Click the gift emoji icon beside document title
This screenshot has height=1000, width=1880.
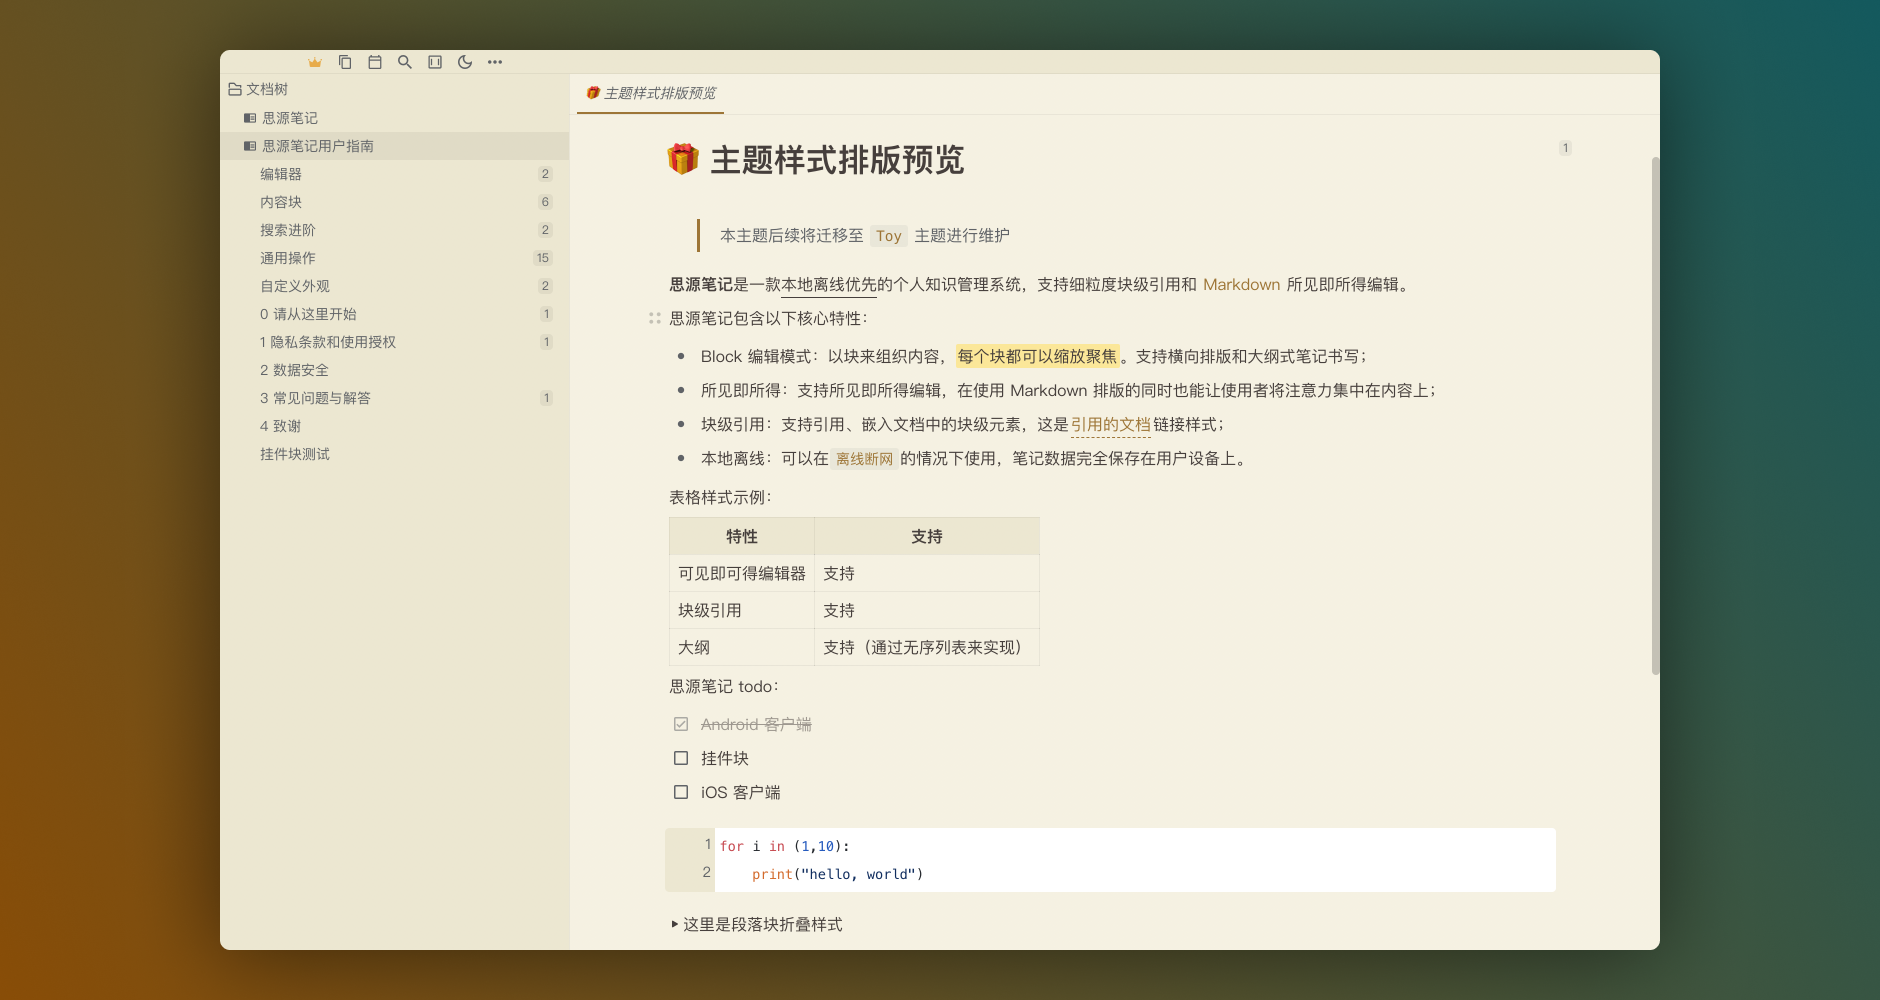(x=683, y=159)
